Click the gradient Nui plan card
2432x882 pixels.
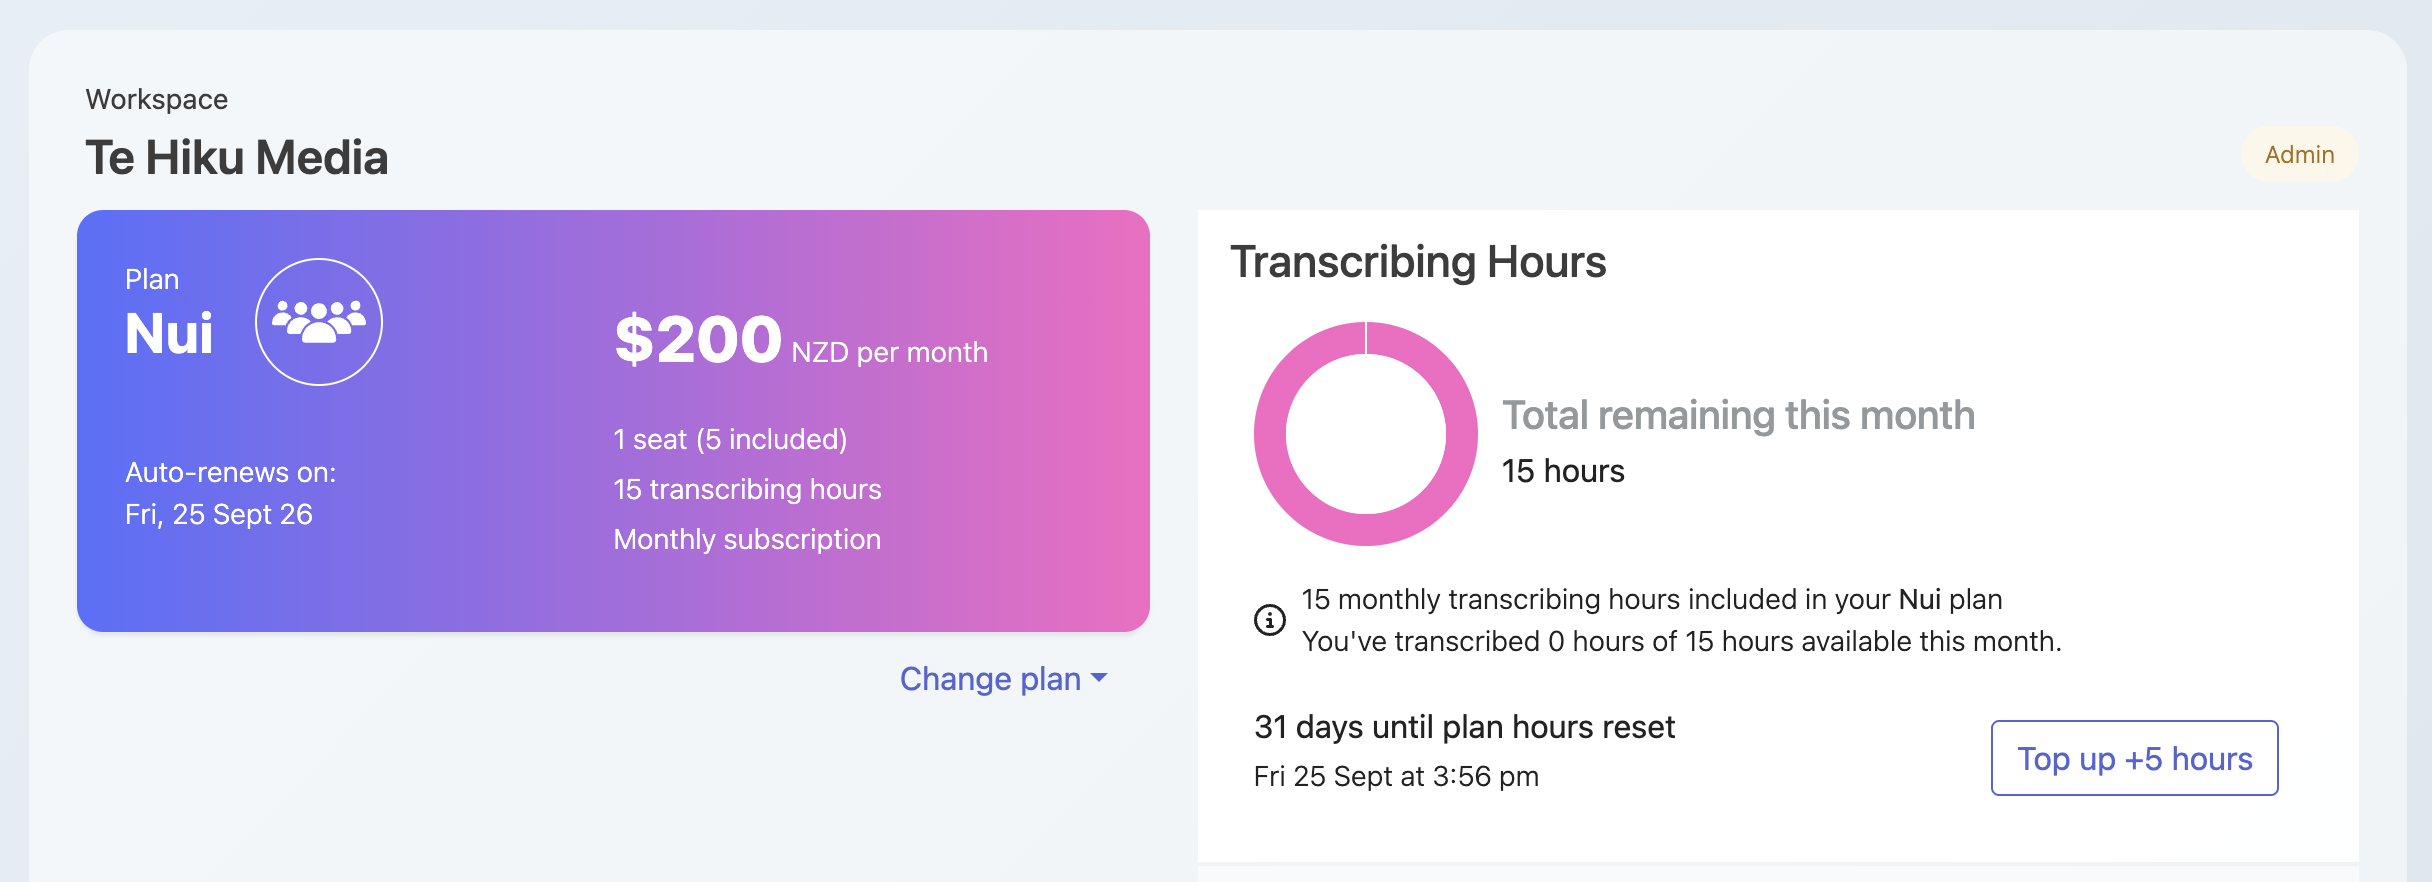[x=613, y=421]
